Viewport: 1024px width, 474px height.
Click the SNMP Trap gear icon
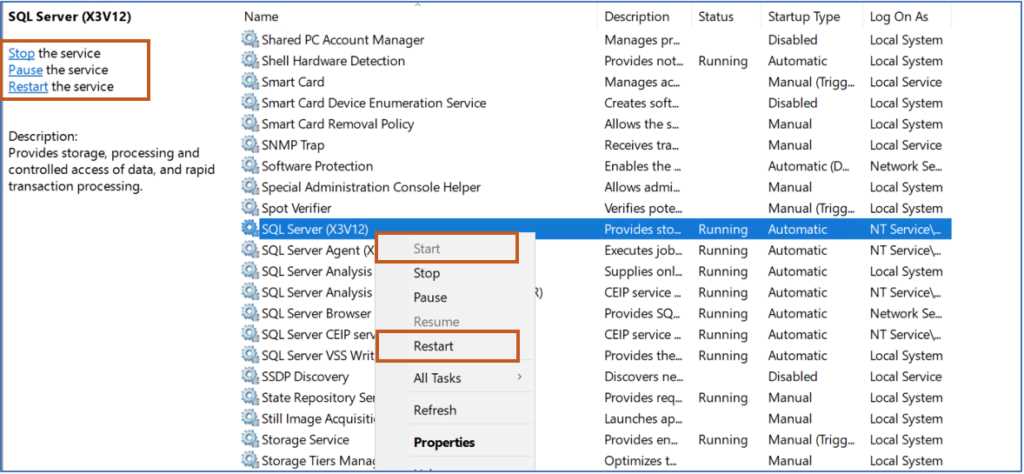250,145
